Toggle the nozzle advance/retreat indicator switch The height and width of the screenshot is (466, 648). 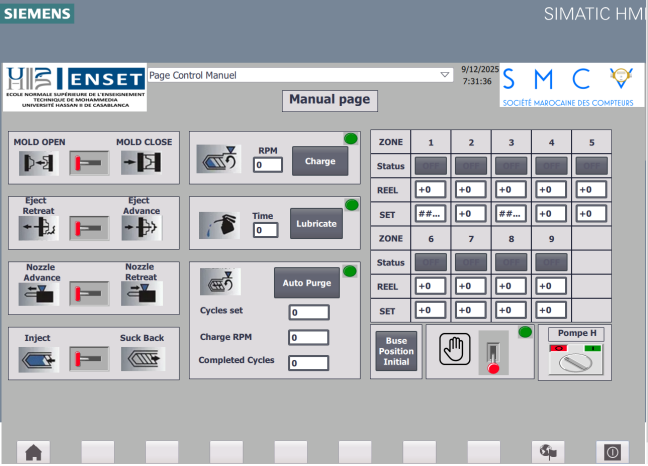(x=89, y=294)
